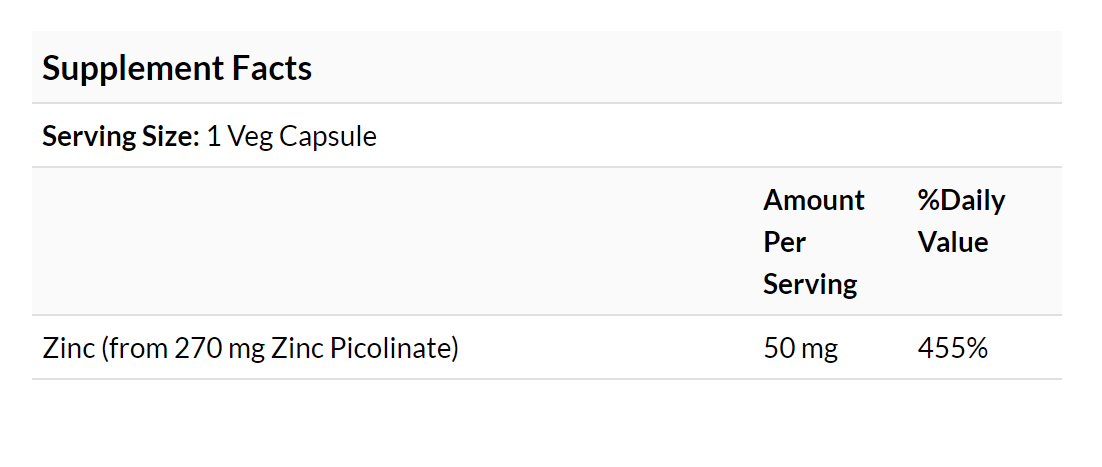Select the word Value in the header
Screen dimensions: 1102x467
coord(953,242)
